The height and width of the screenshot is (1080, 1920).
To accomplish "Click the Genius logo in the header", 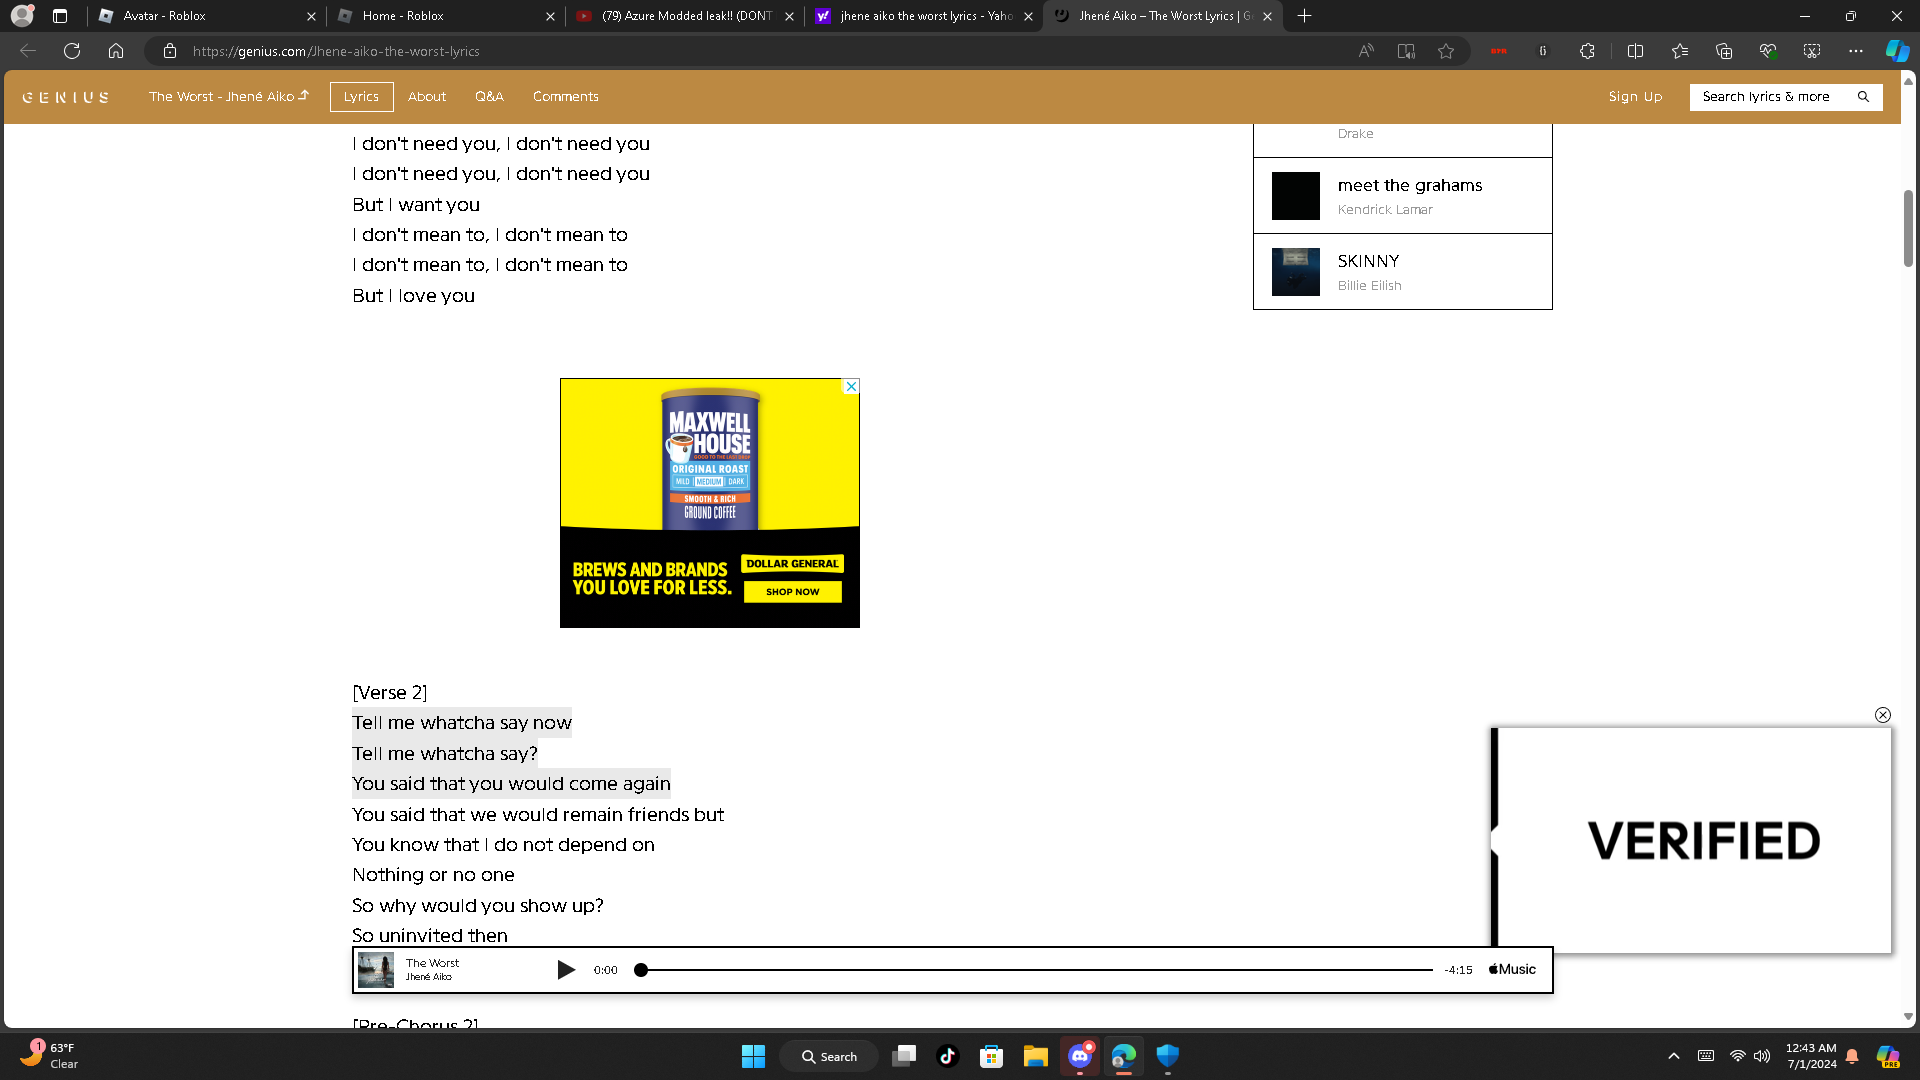I will 66,97.
